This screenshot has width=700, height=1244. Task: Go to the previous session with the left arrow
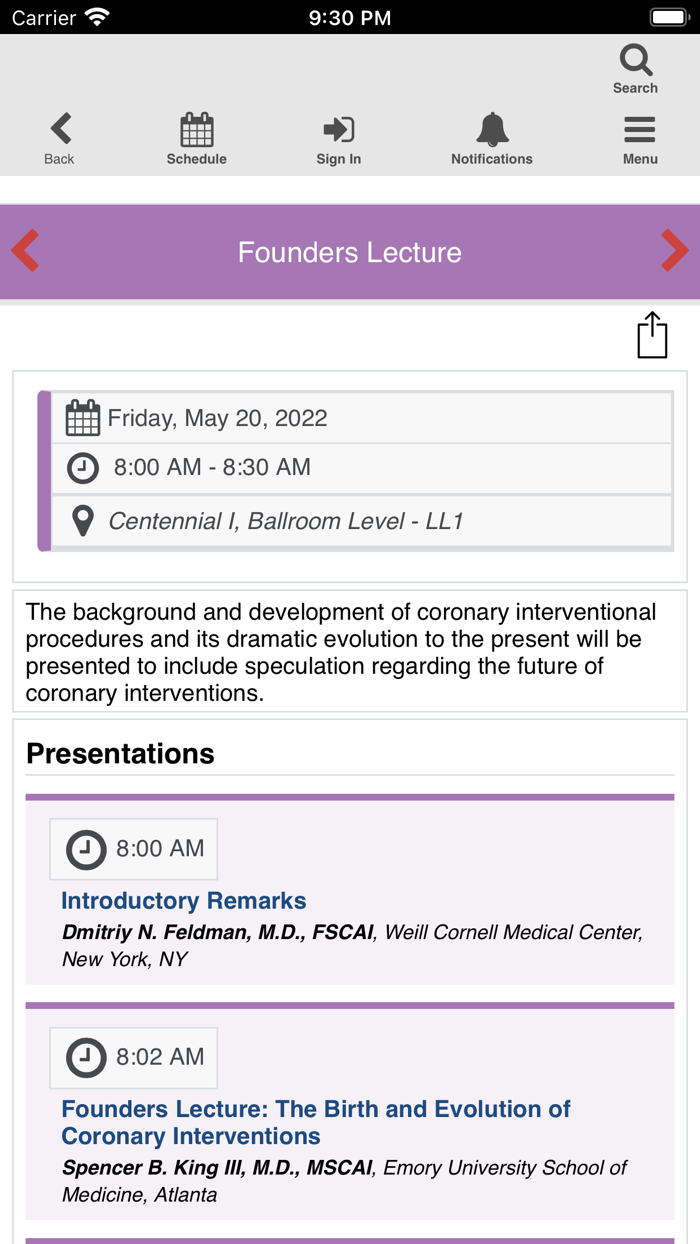click(x=25, y=251)
